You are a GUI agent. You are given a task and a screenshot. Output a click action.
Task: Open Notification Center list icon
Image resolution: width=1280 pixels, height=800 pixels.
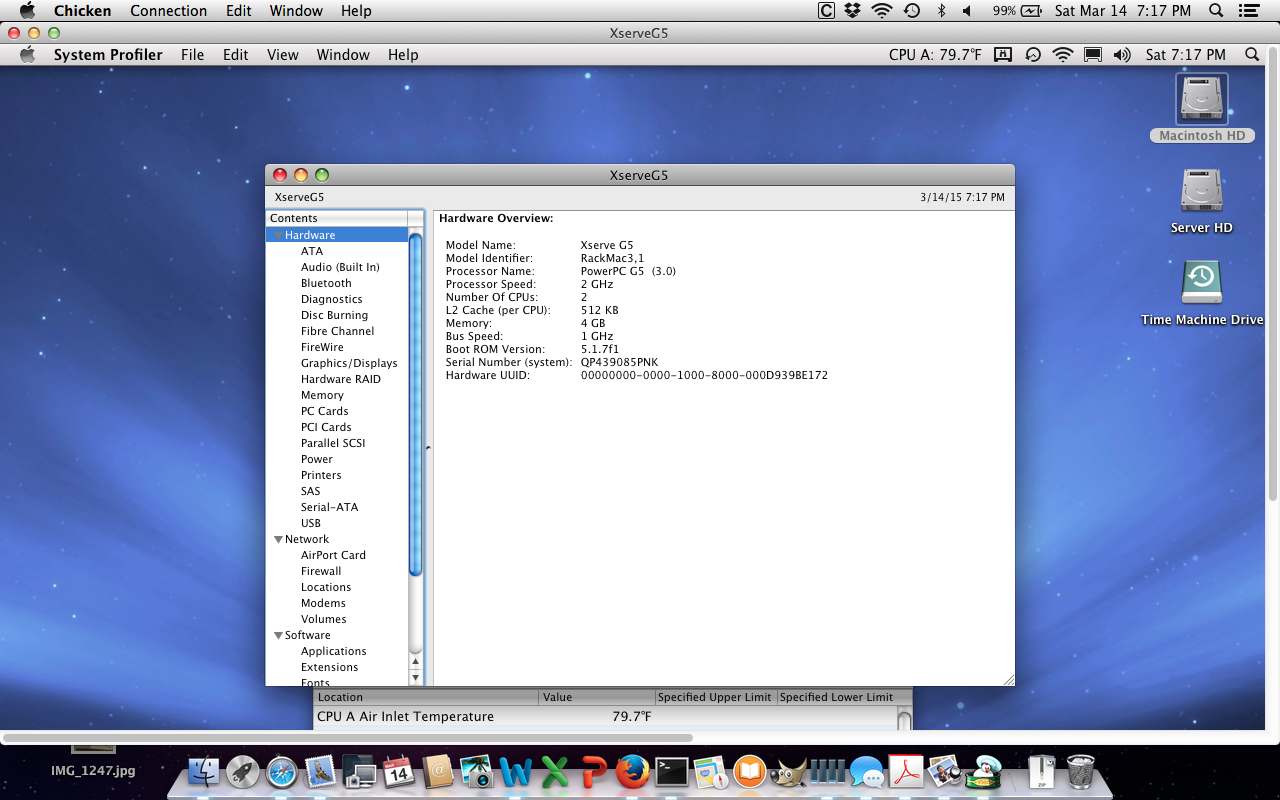point(1247,11)
